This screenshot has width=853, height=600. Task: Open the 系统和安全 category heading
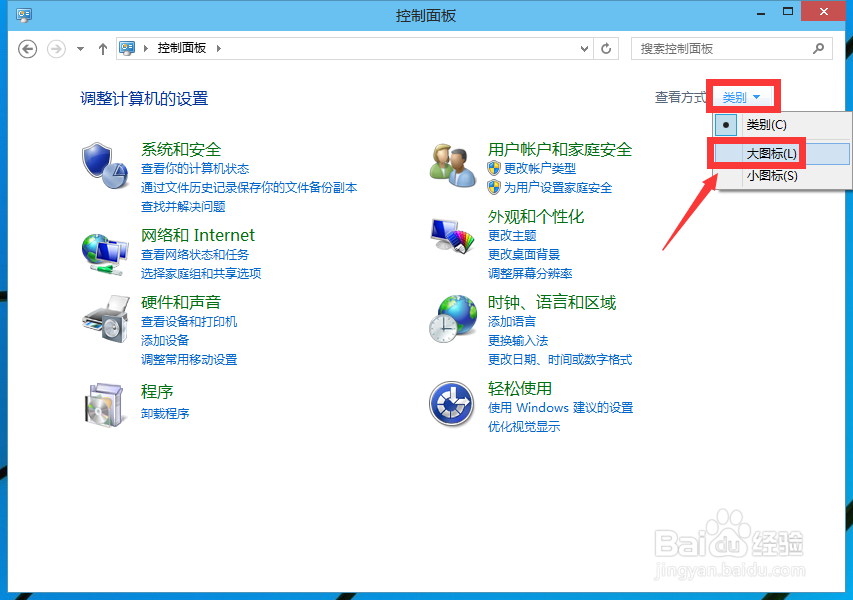181,149
